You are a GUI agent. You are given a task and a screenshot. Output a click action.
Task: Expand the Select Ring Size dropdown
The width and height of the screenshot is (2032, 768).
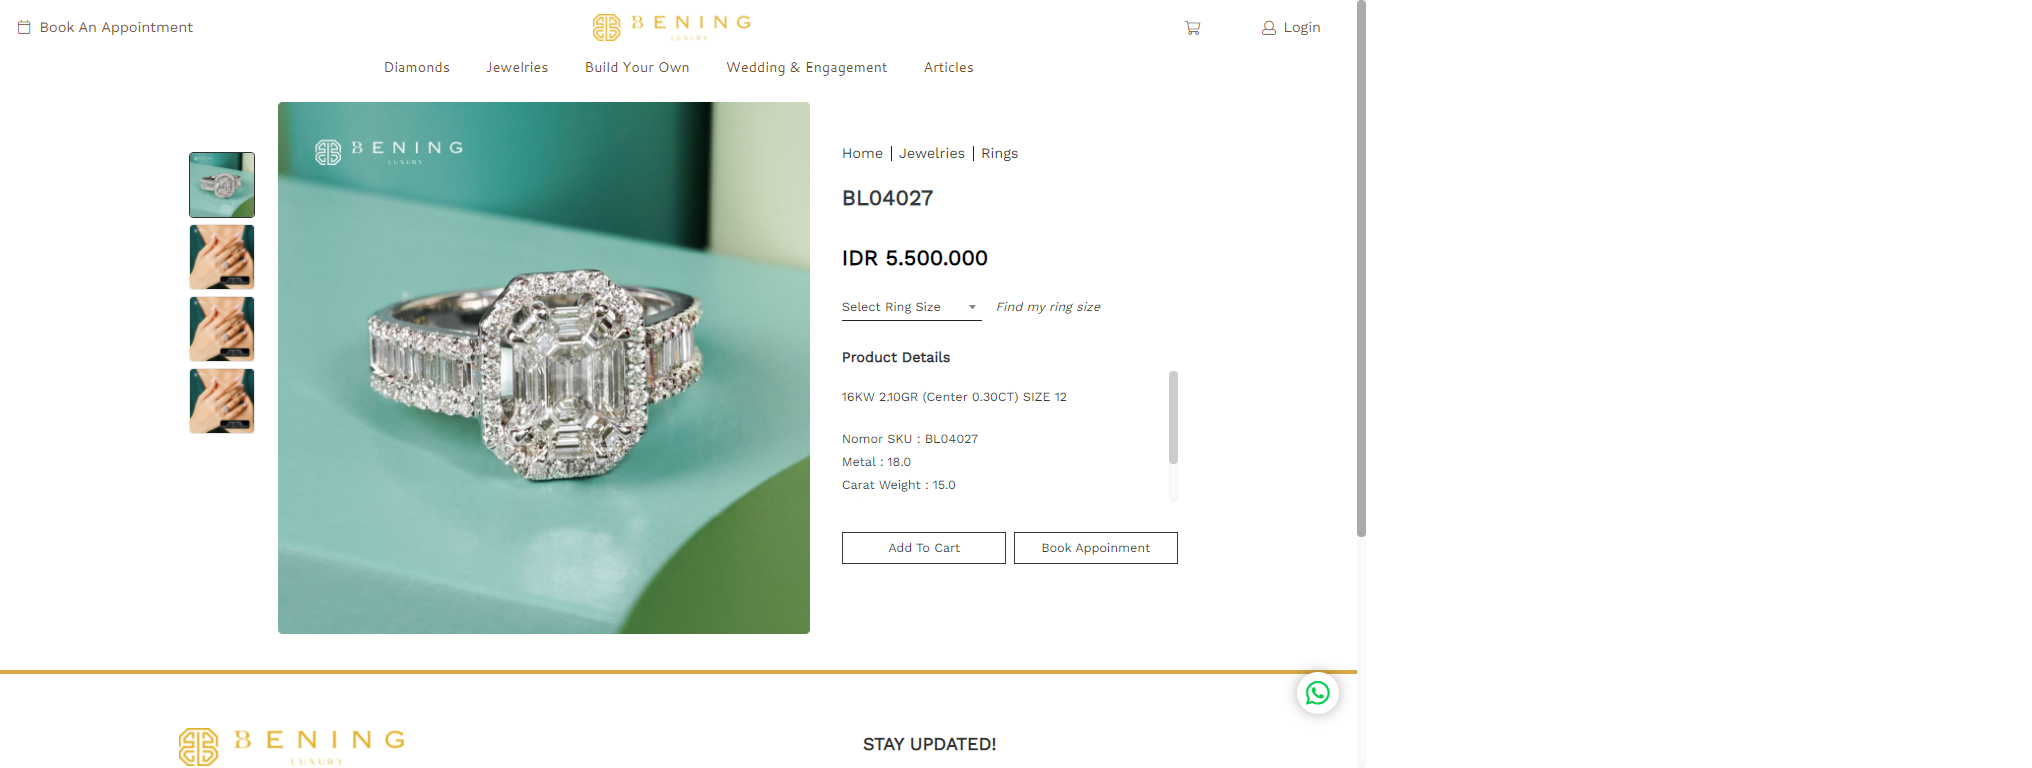(911, 307)
